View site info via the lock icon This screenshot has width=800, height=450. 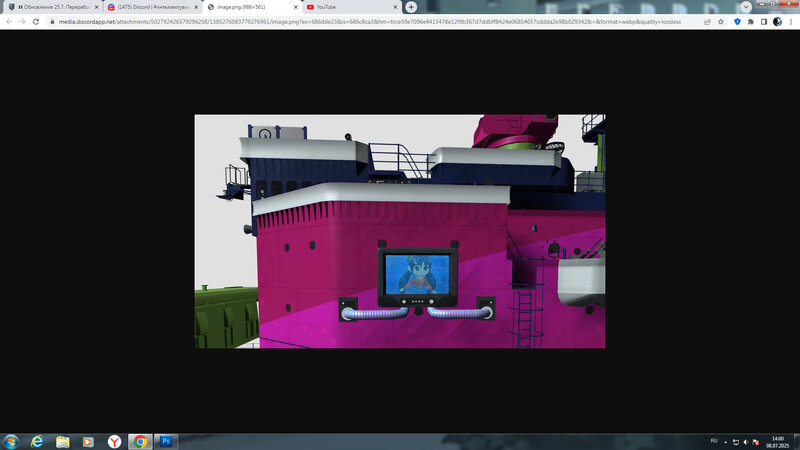click(52, 22)
